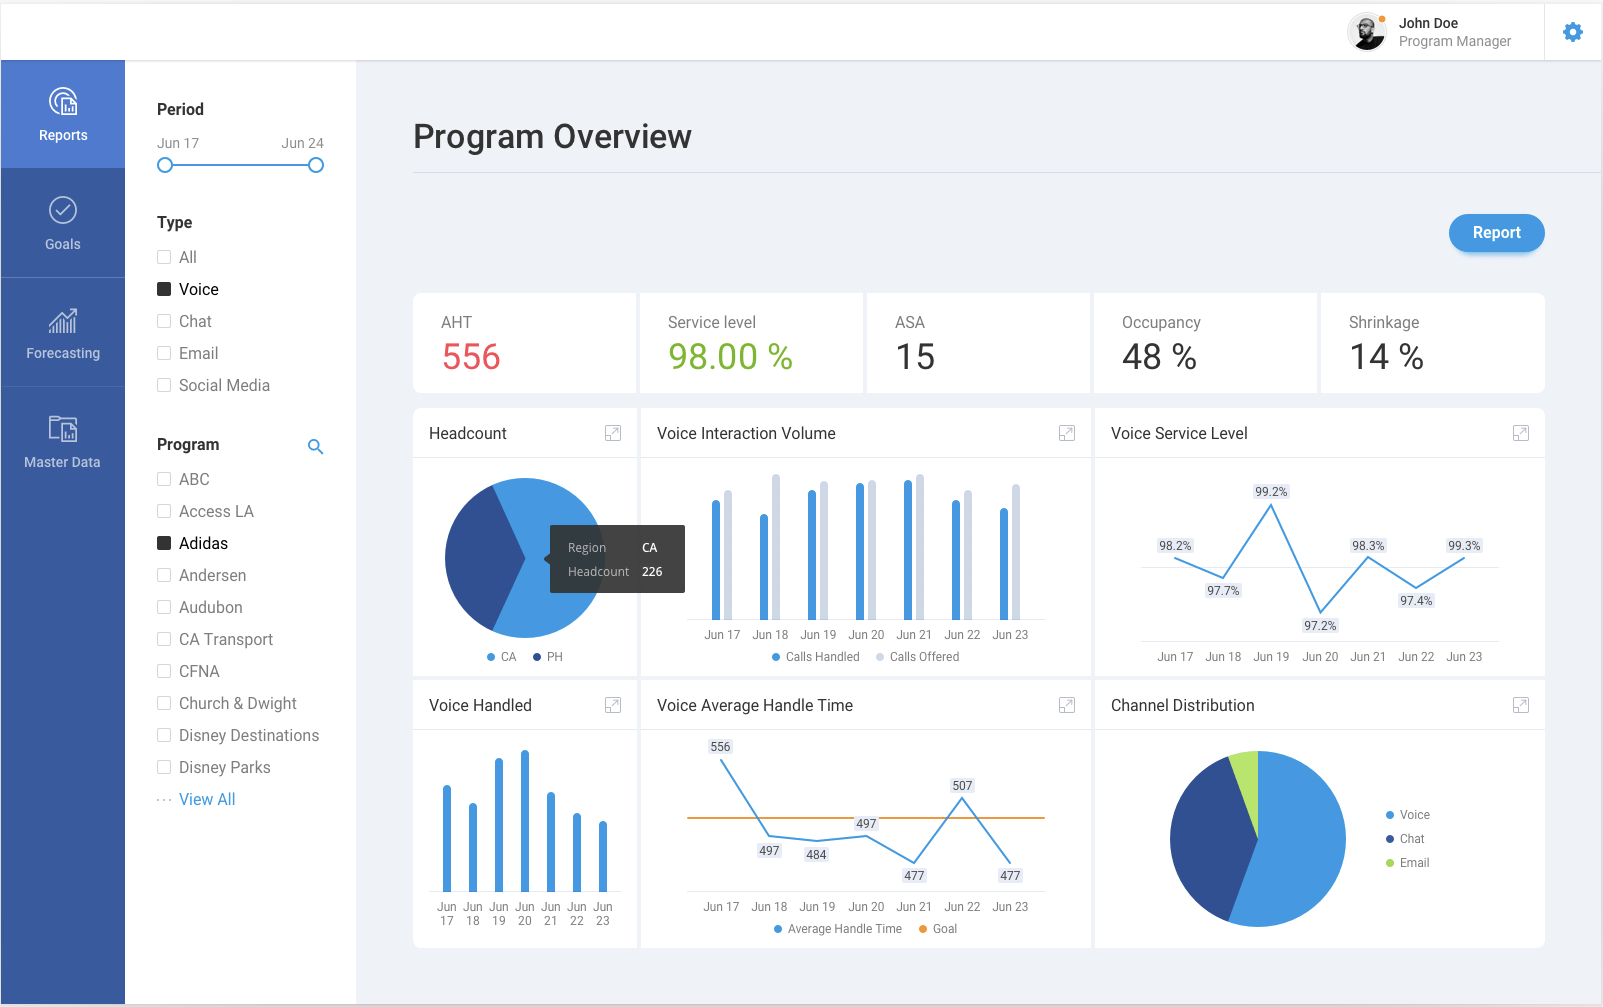Expand the Headcount chart panel
This screenshot has width=1603, height=1007.
click(613, 433)
